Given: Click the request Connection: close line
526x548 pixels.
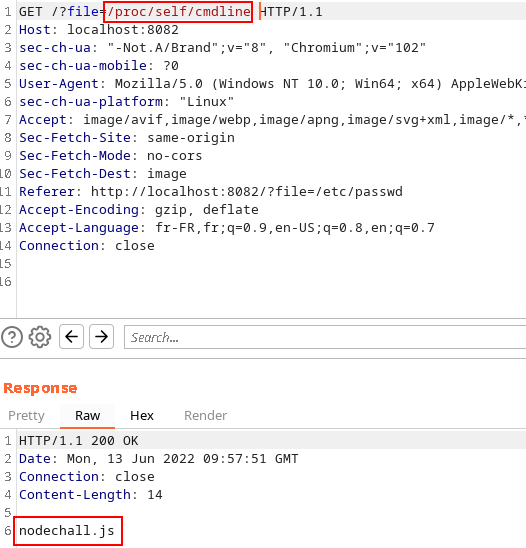Looking at the screenshot, I should (x=87, y=246).
